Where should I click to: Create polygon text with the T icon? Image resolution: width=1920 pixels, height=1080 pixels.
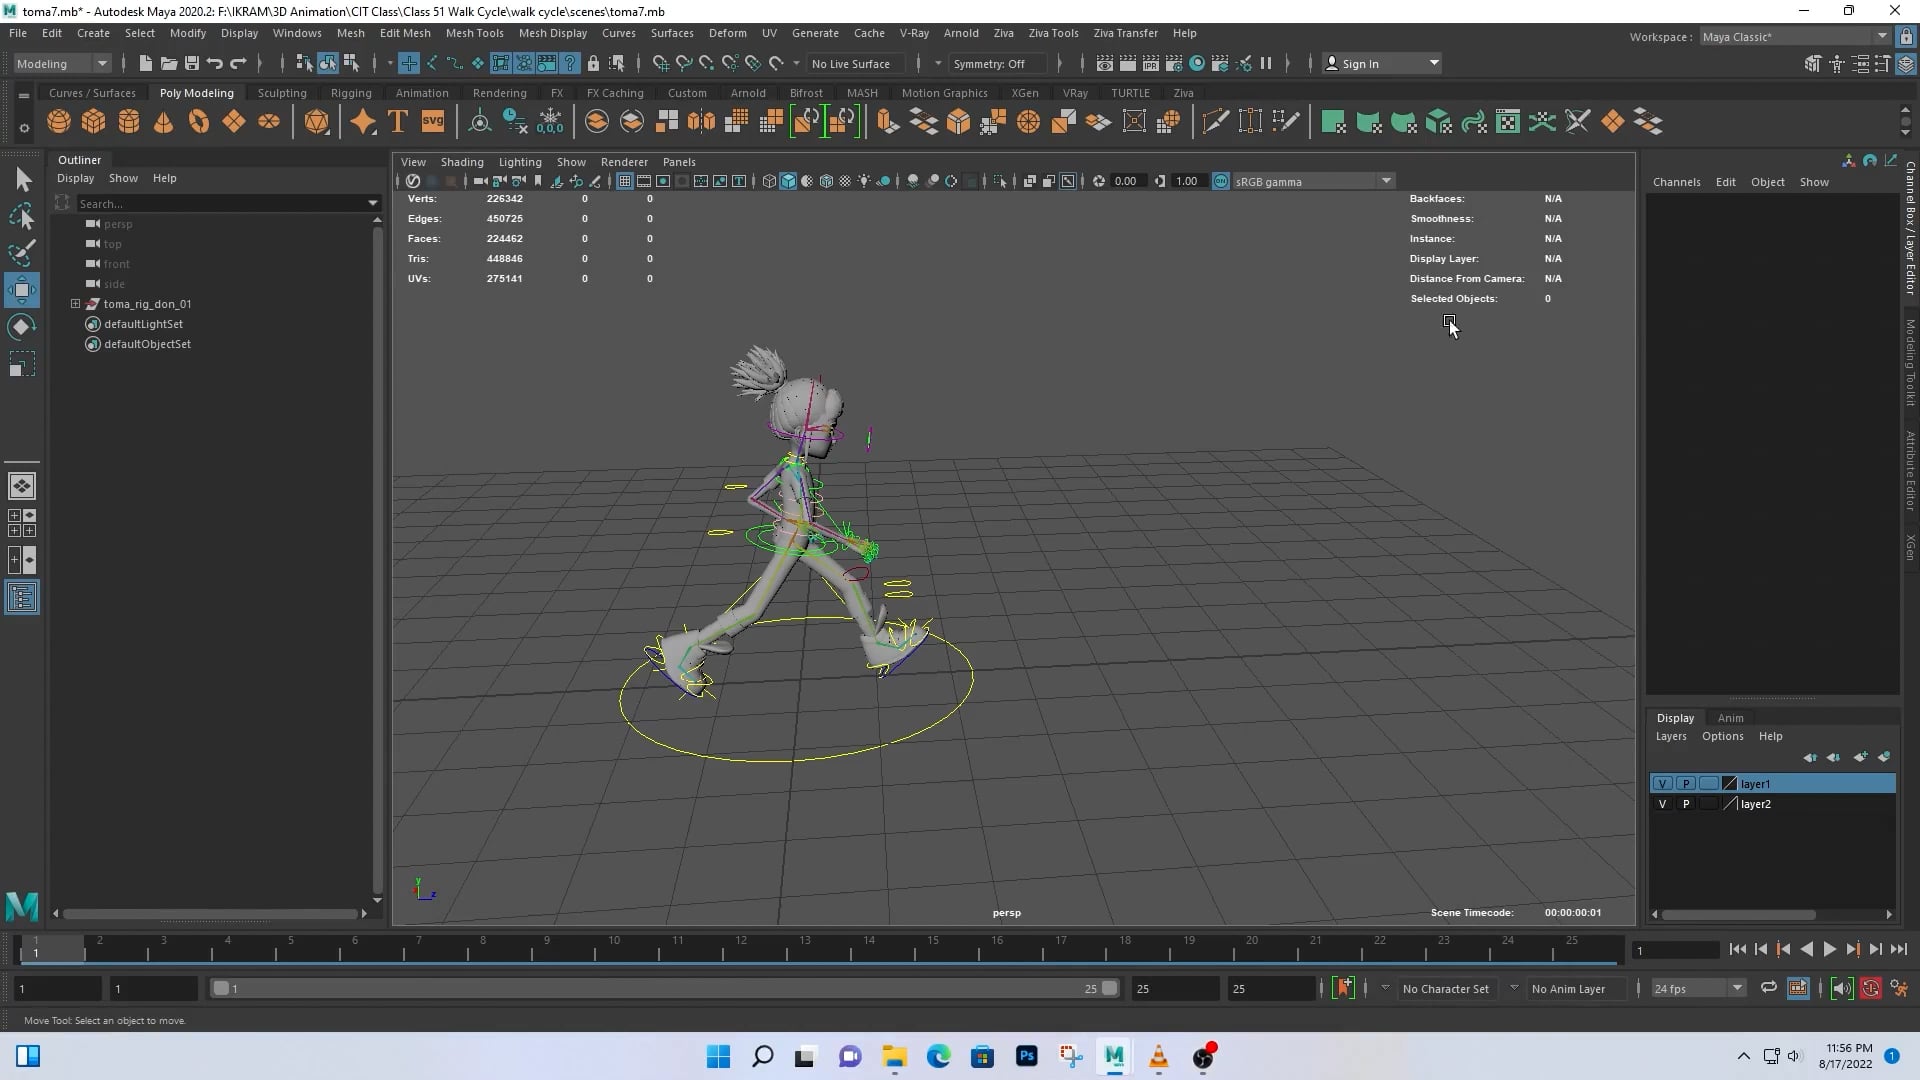397,122
